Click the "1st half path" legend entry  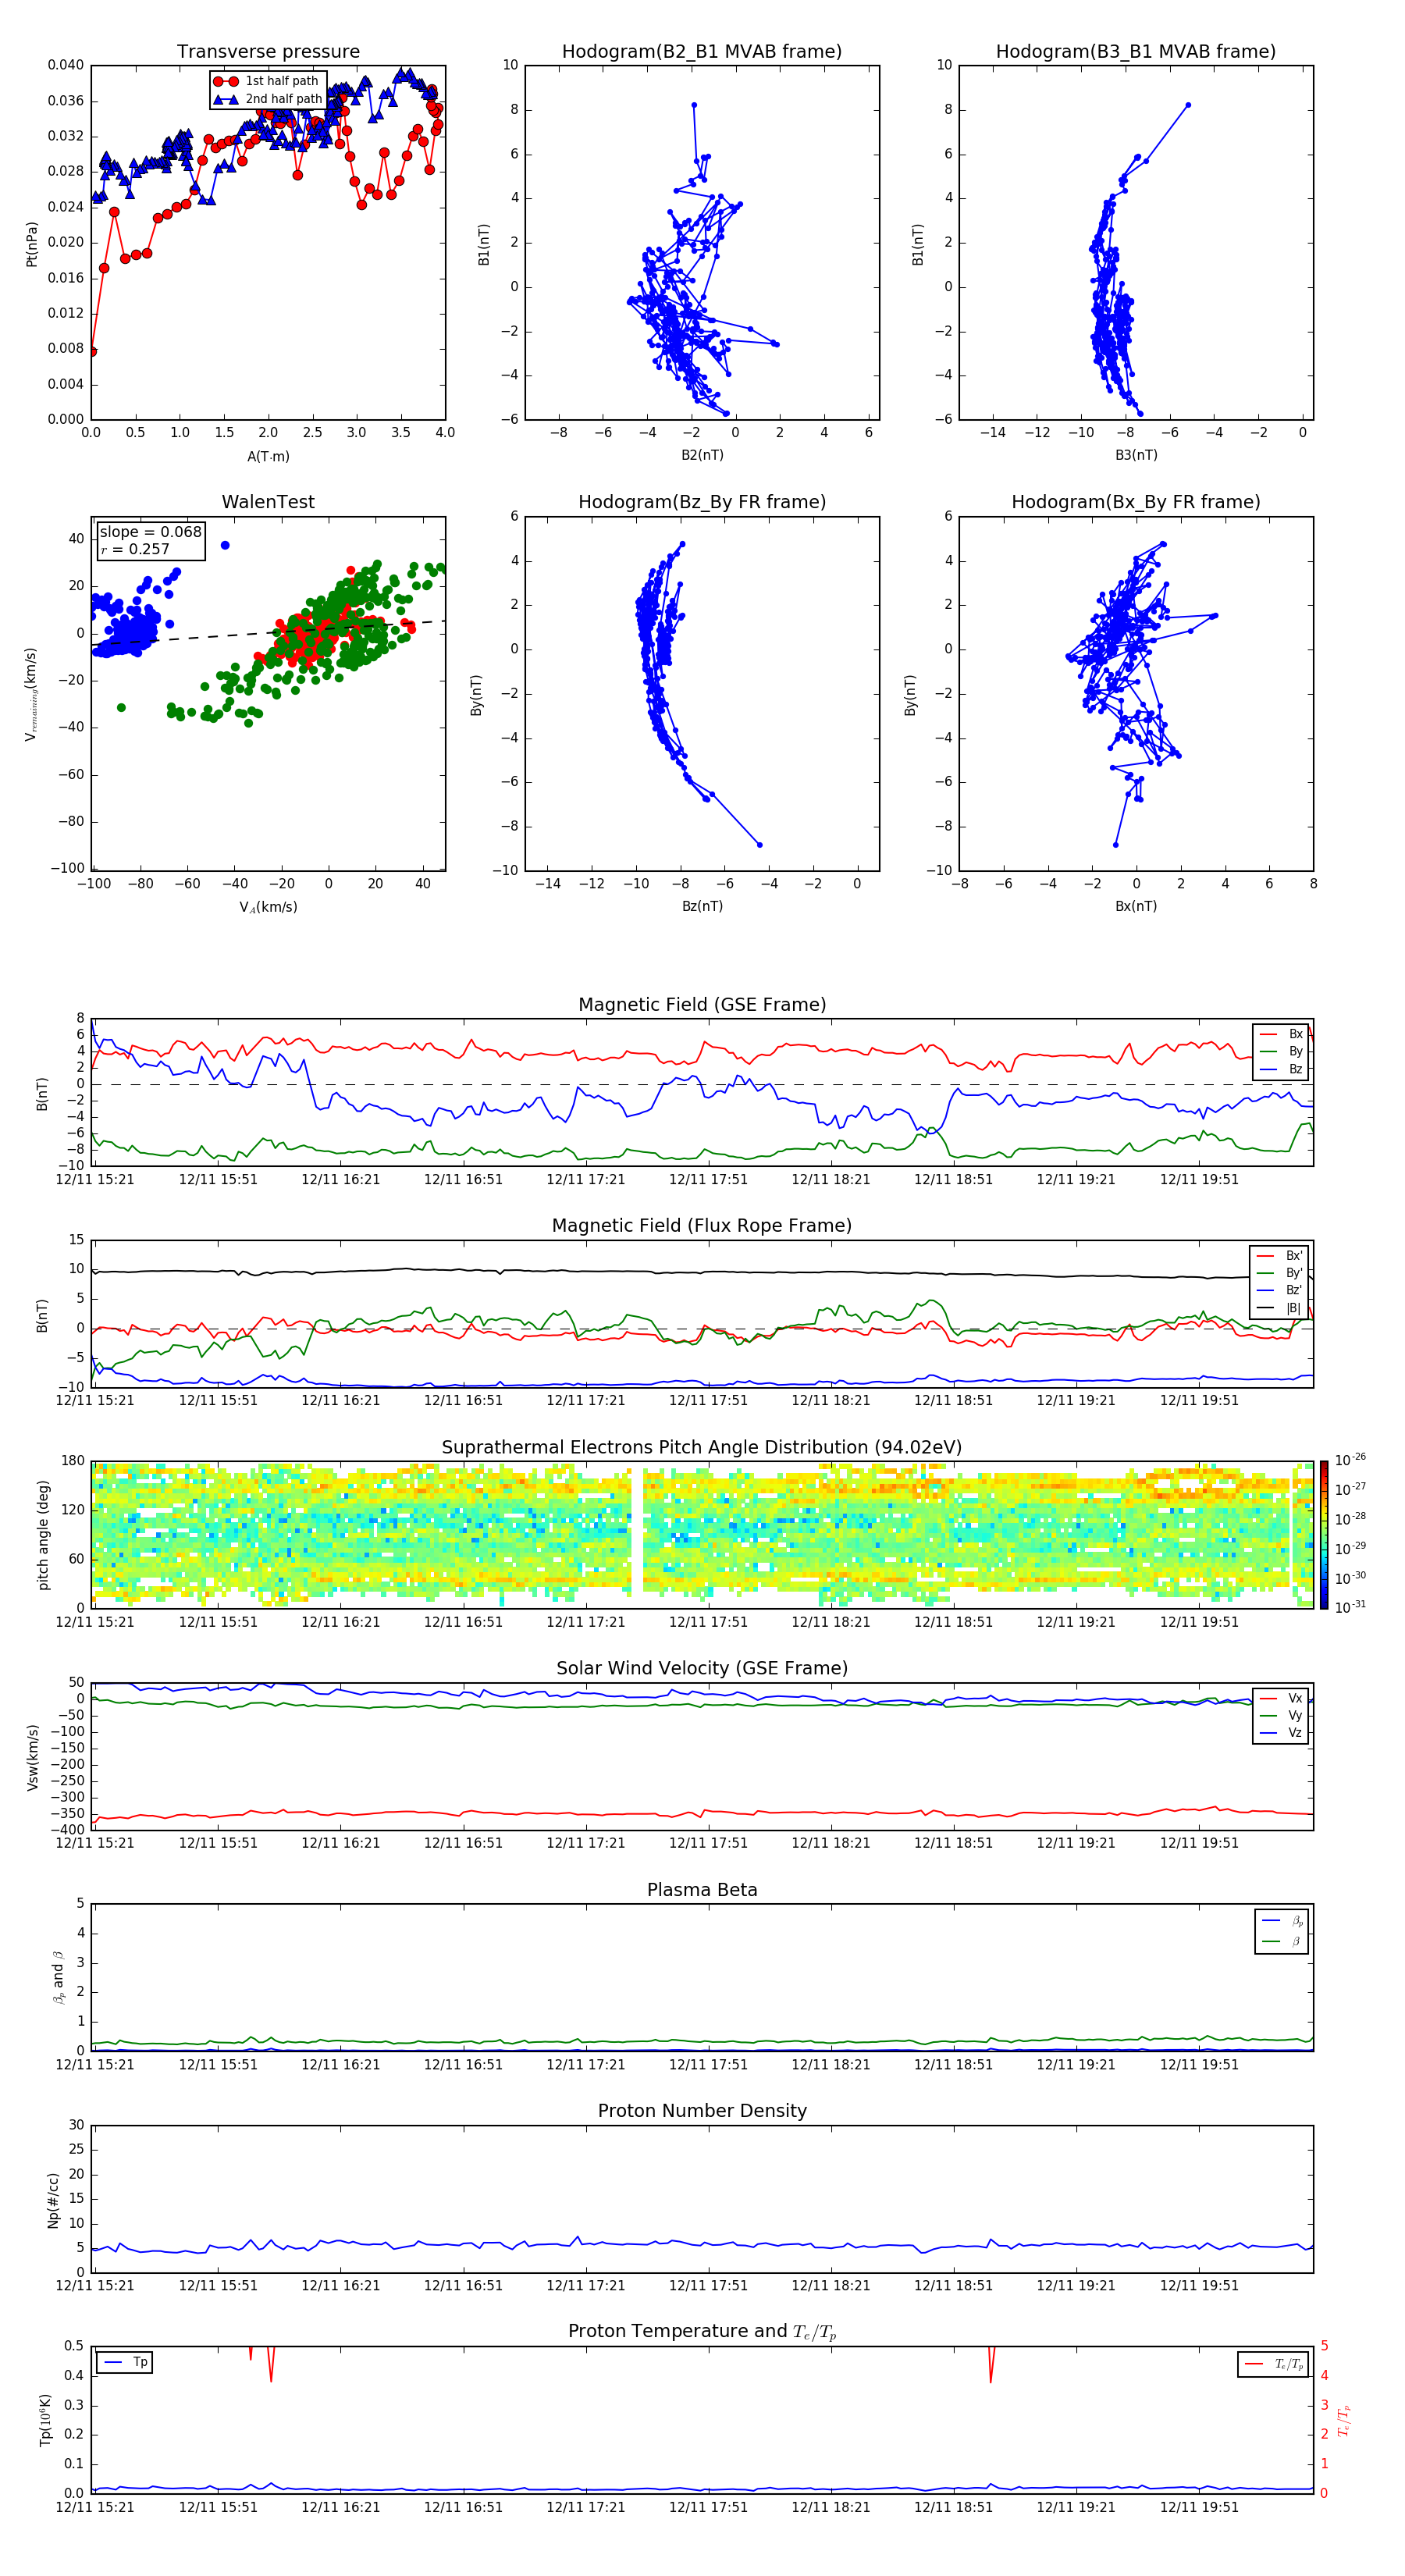click(x=266, y=81)
